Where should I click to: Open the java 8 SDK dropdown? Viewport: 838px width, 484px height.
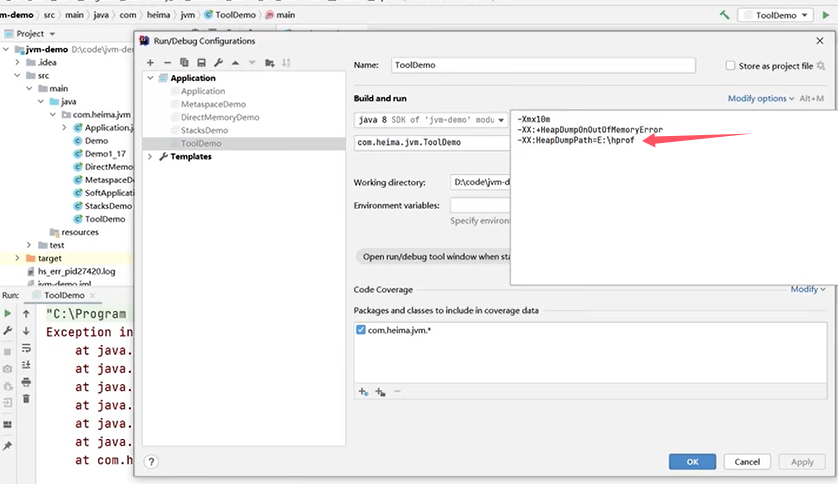tap(431, 120)
